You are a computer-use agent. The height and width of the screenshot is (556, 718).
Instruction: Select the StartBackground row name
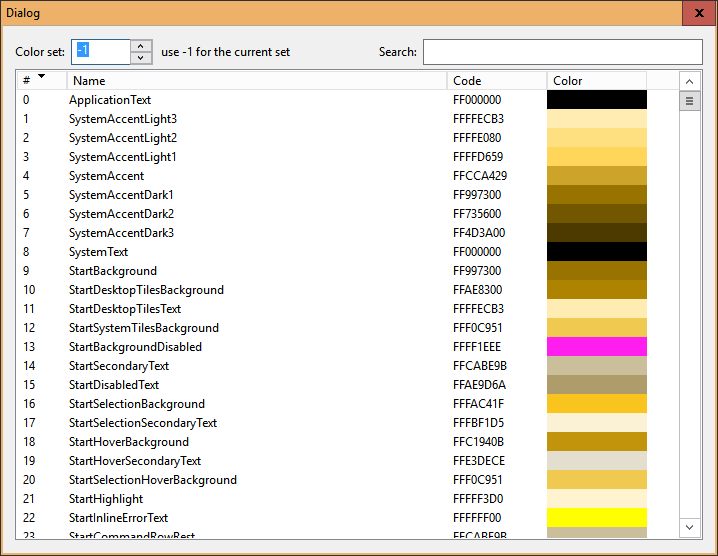[113, 271]
